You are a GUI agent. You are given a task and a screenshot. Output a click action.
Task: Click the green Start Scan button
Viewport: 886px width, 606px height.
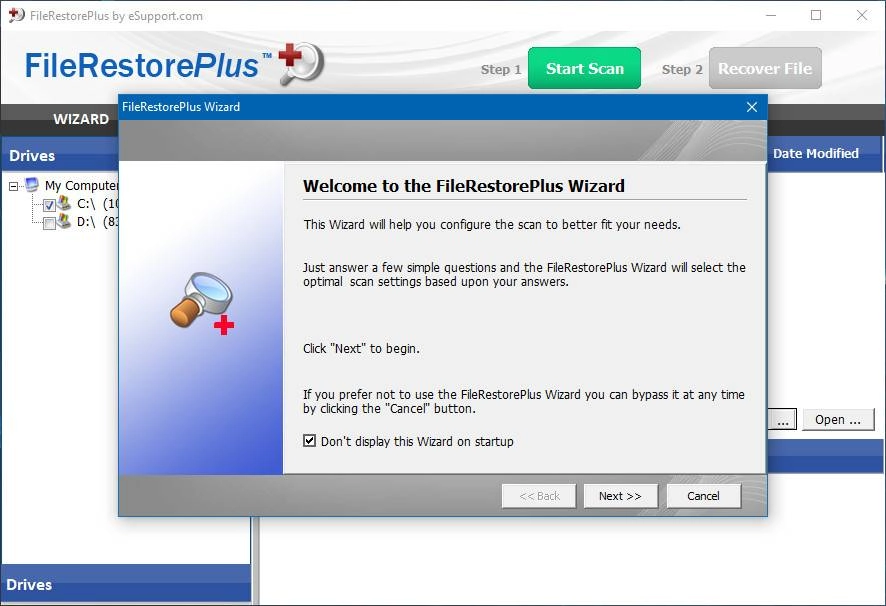[584, 68]
